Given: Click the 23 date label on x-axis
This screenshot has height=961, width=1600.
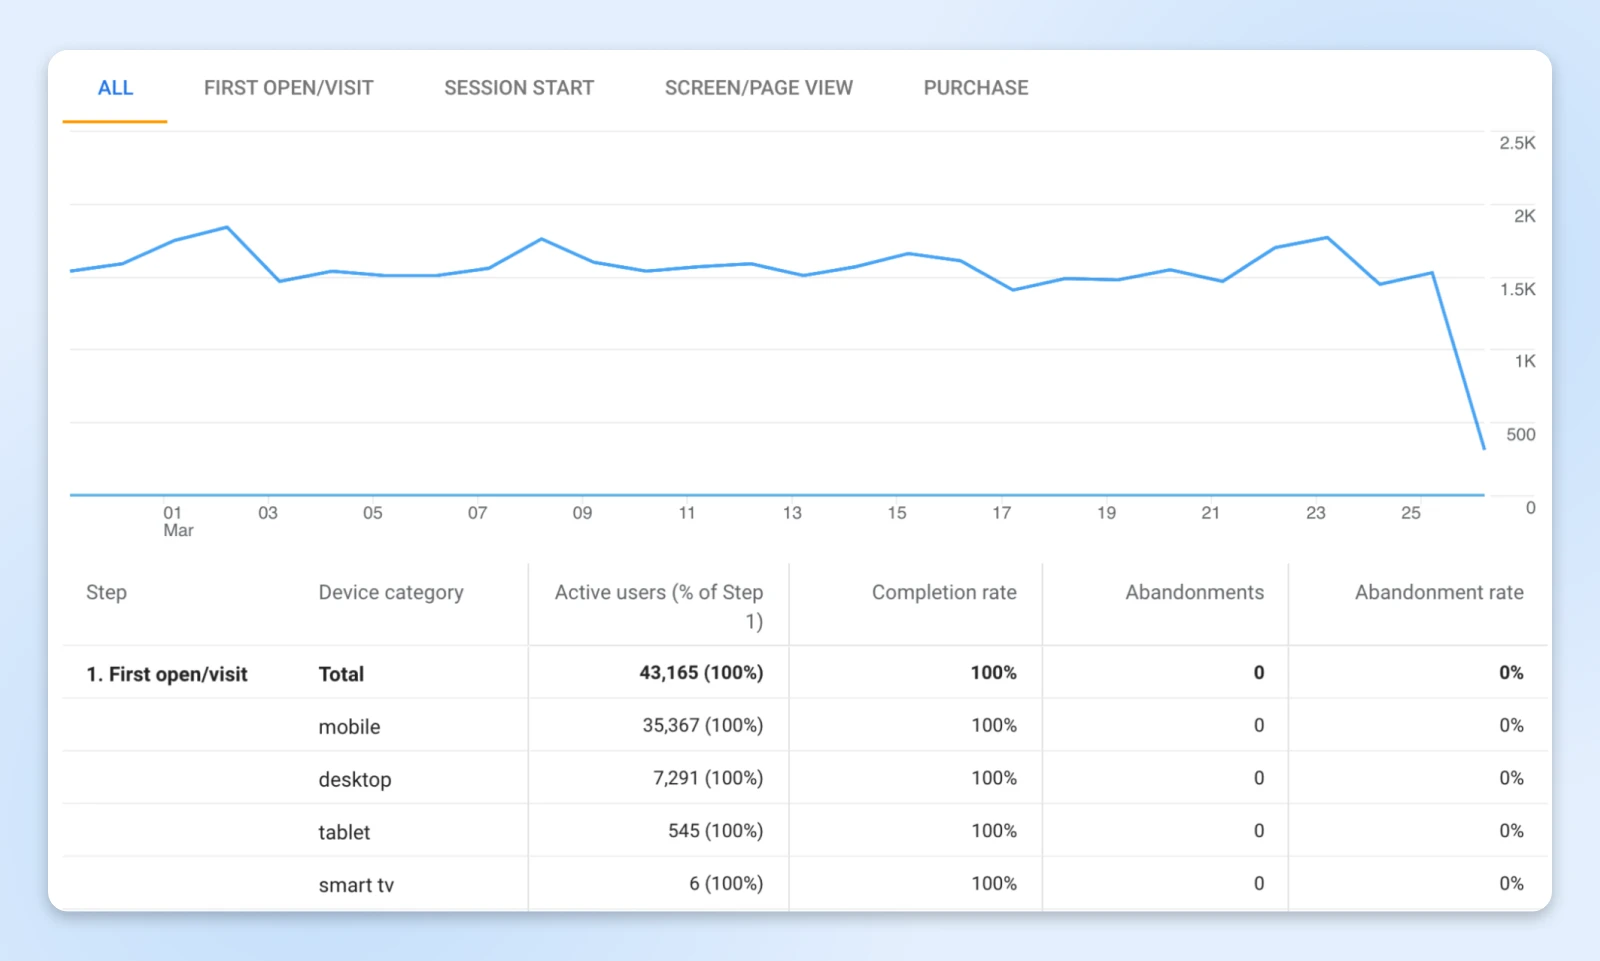Looking at the screenshot, I should [1315, 513].
